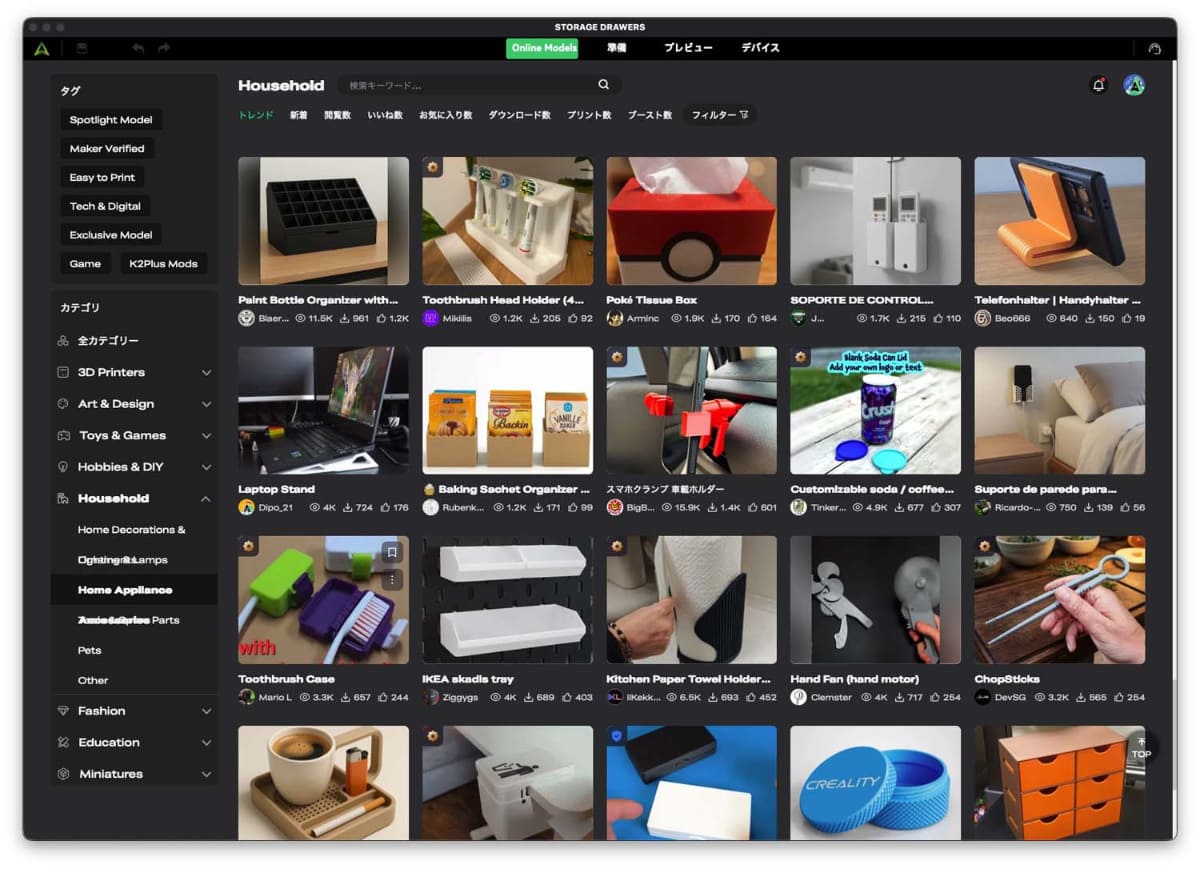Sort models by 新着
This screenshot has height=869, width=1200.
299,115
